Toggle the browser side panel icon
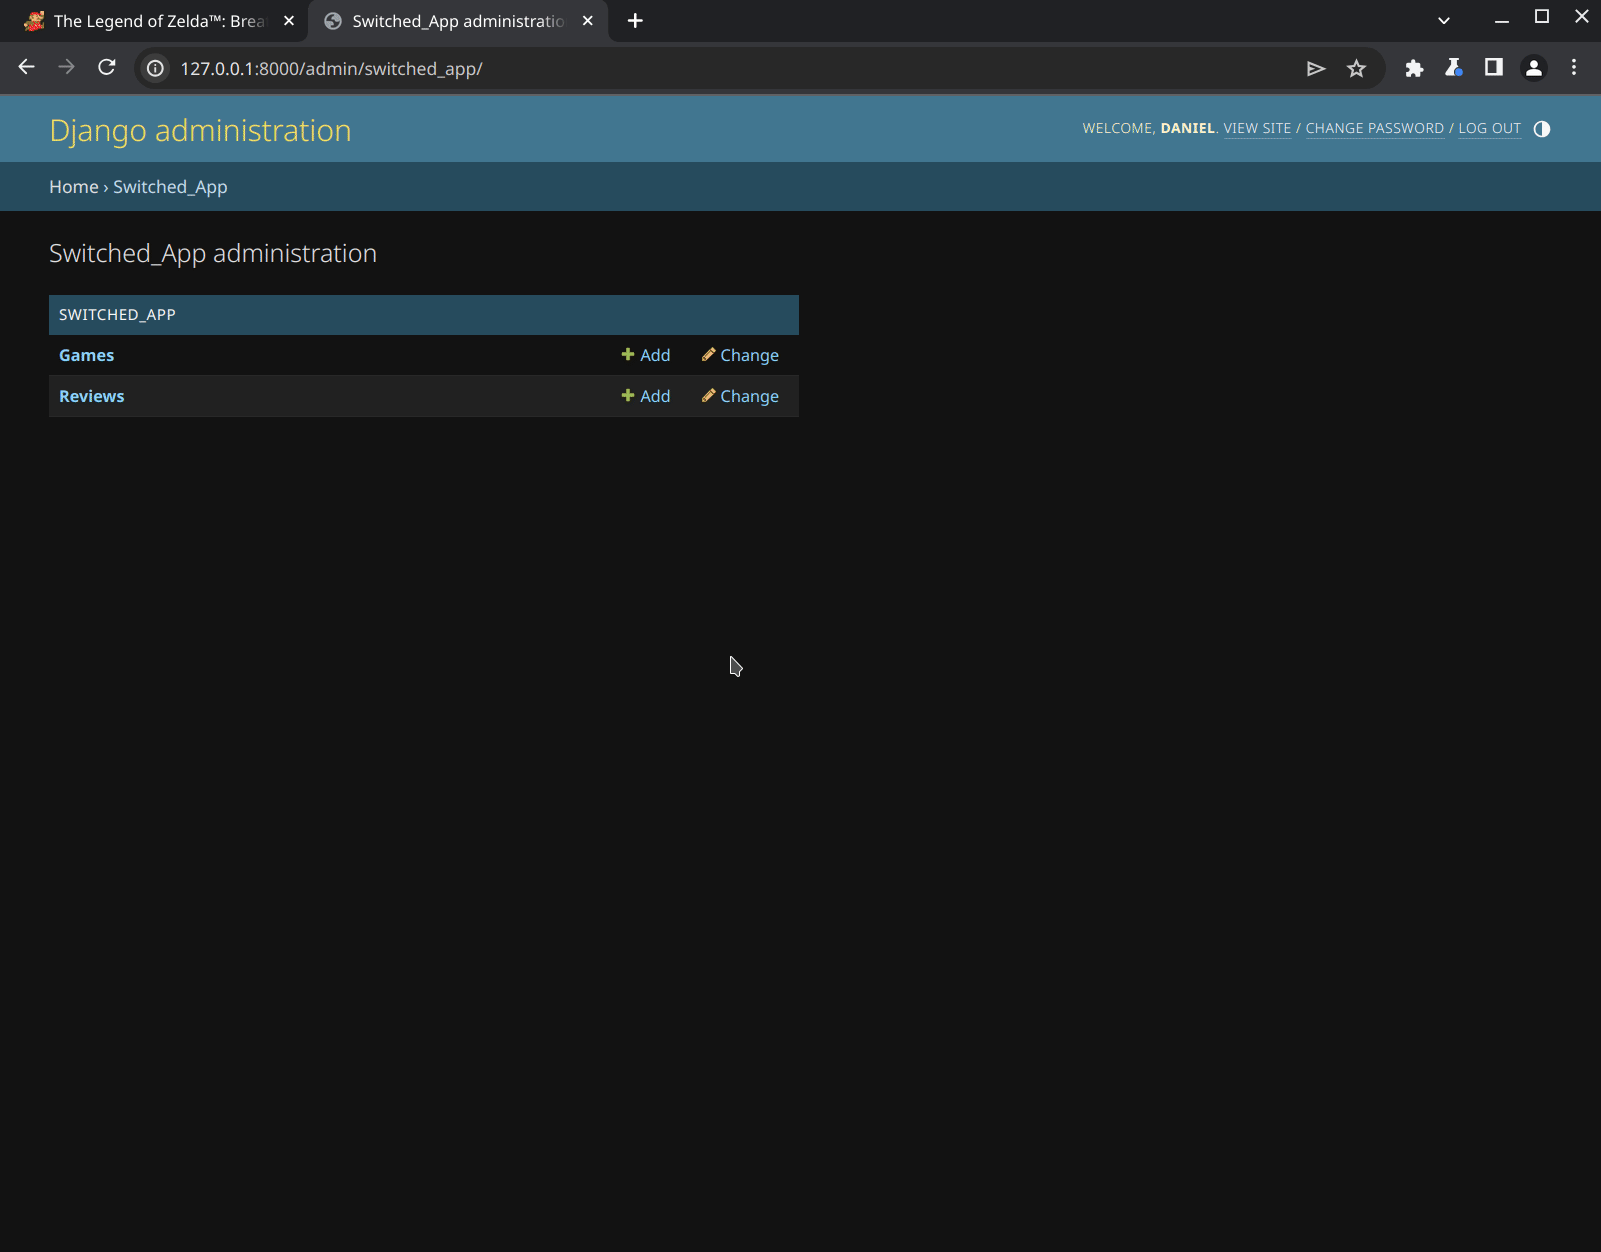The image size is (1601, 1252). click(x=1493, y=68)
